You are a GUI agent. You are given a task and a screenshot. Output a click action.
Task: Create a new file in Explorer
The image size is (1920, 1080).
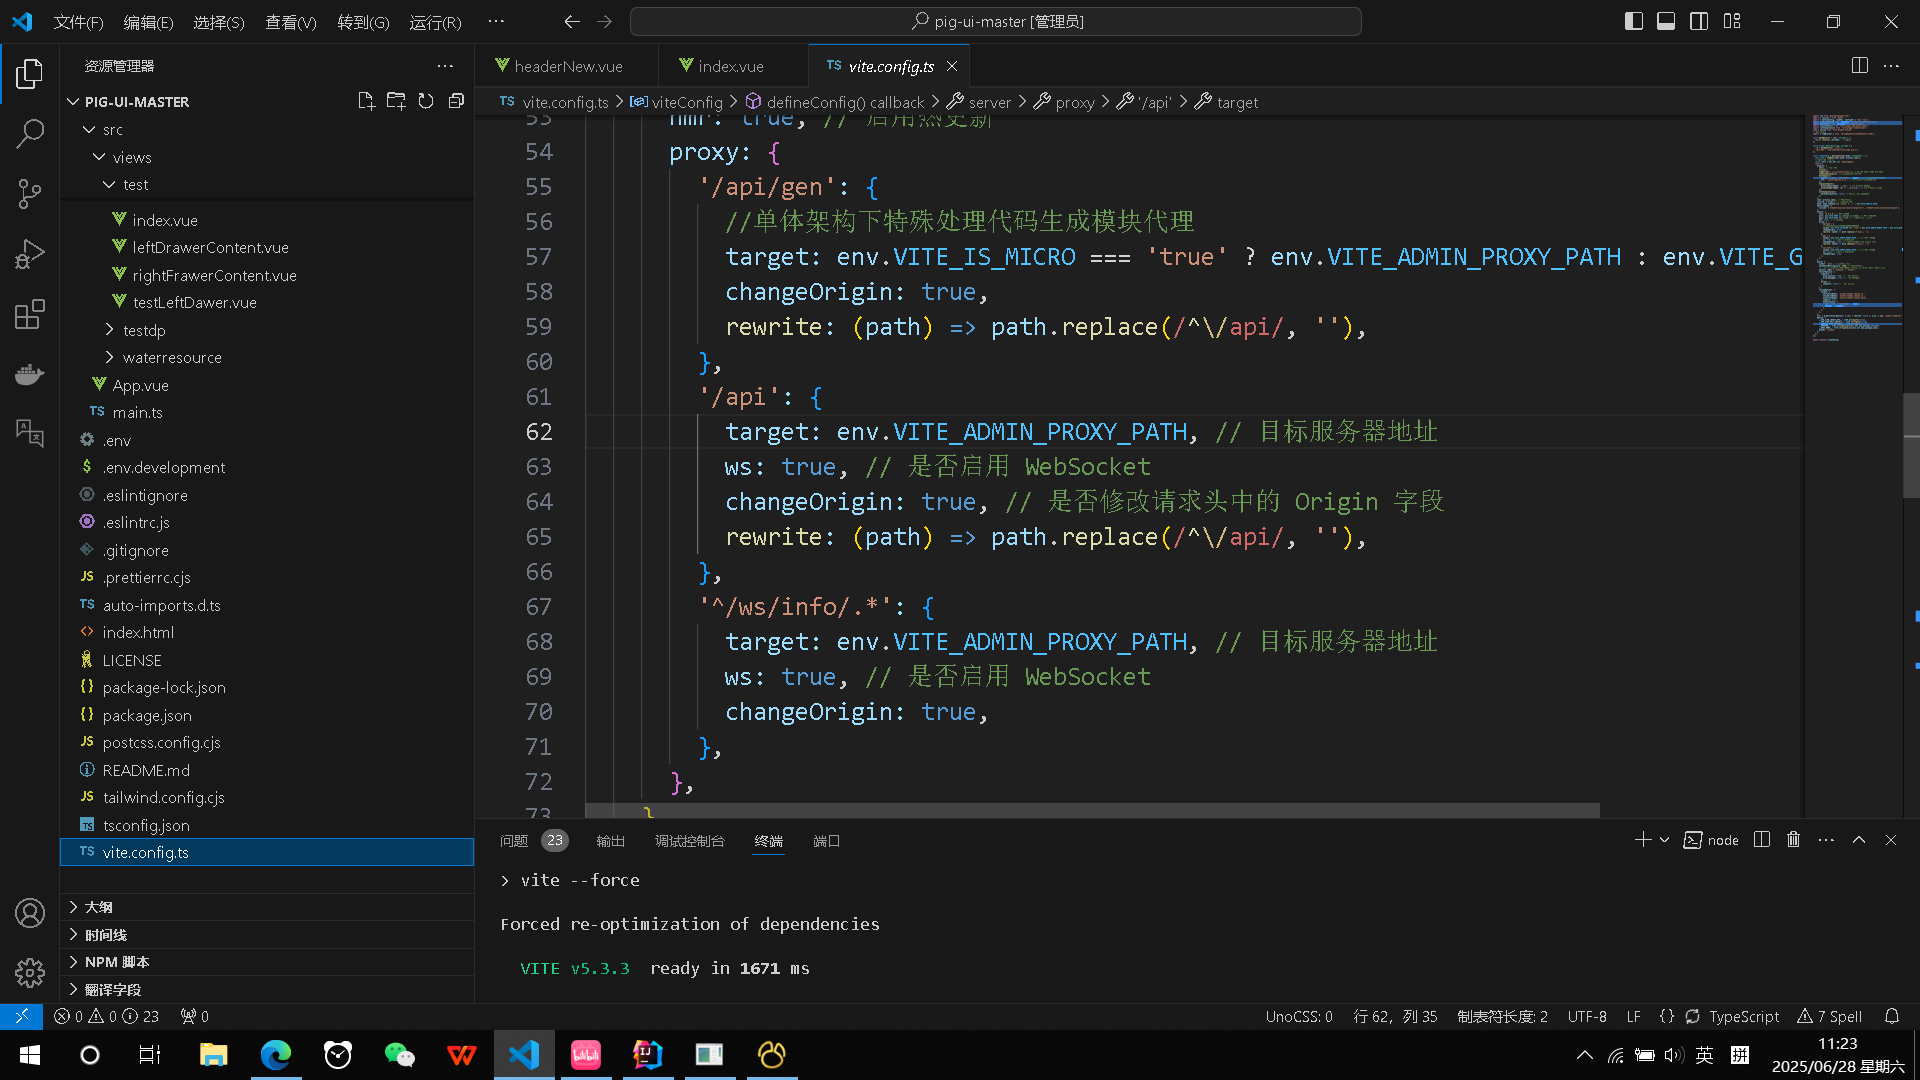[x=366, y=100]
